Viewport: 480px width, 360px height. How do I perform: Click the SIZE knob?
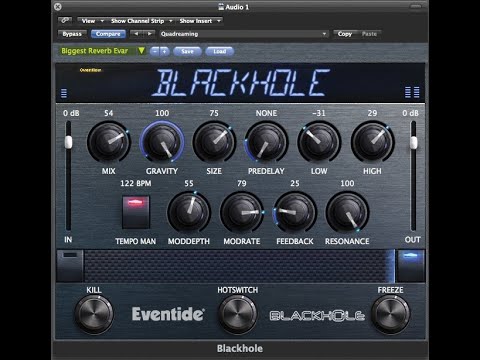[x=214, y=142]
